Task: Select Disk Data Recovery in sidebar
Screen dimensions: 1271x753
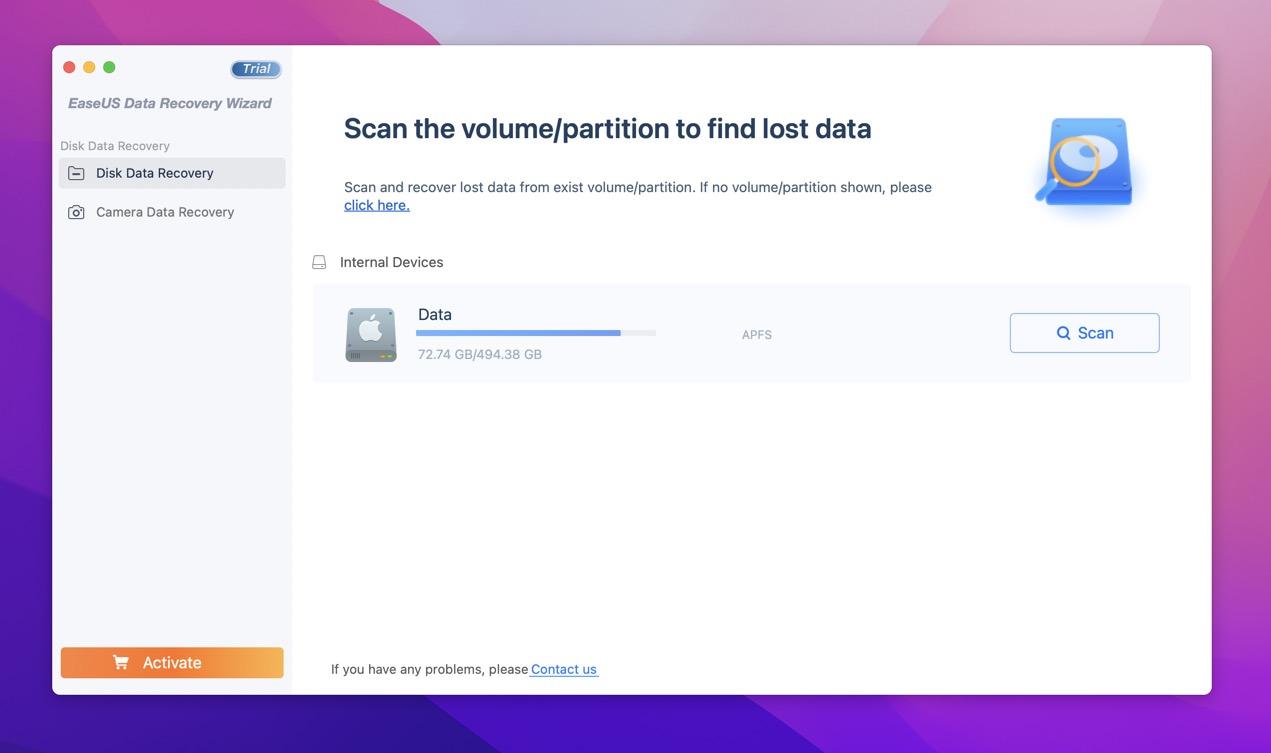Action: tap(172, 173)
